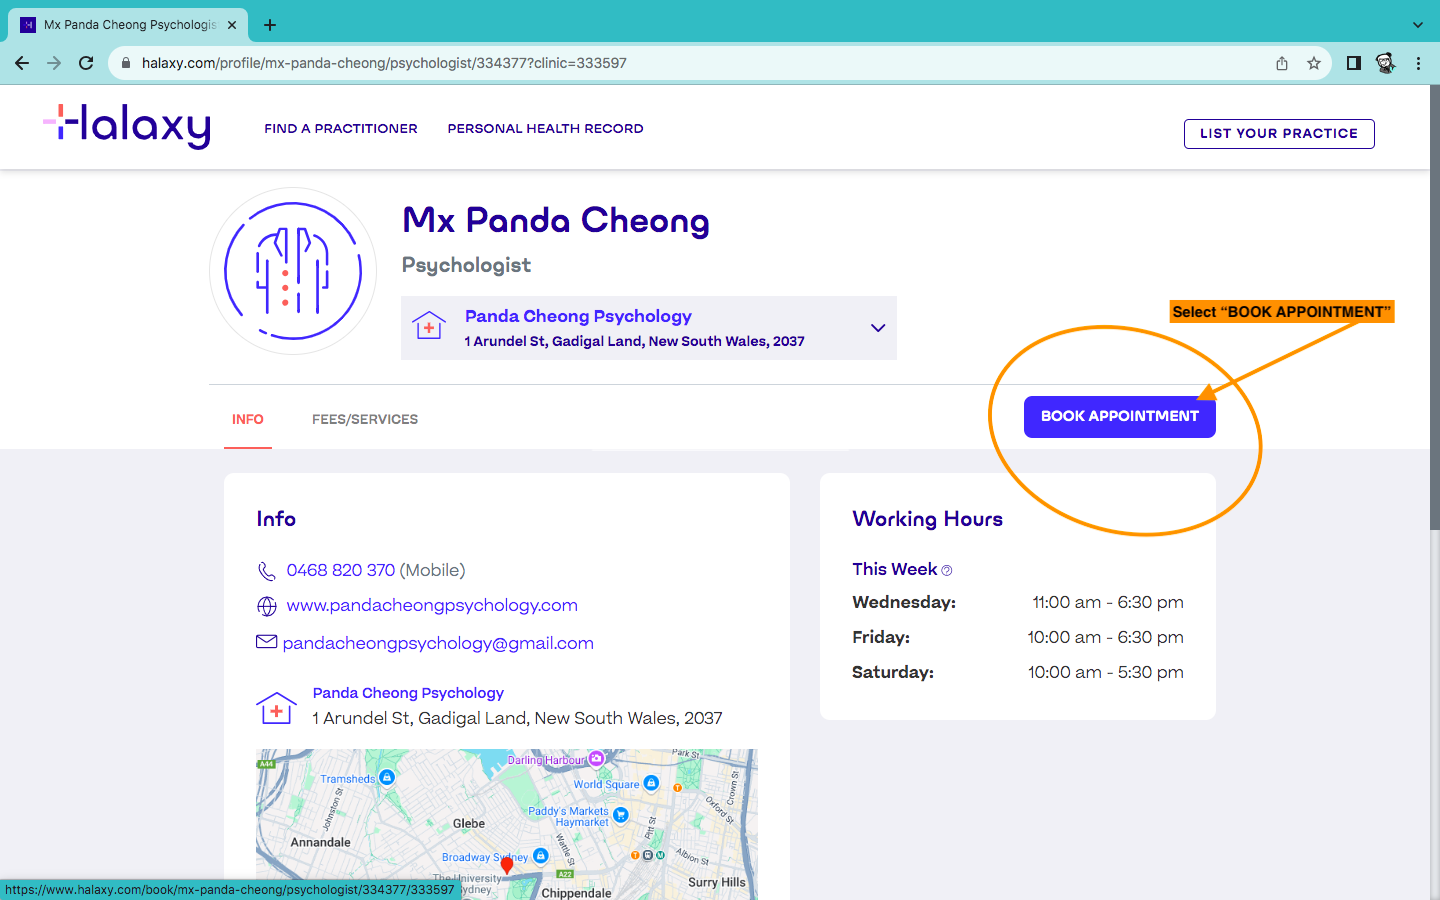Click the share page icon in address bar
The image size is (1440, 900).
click(x=1282, y=63)
